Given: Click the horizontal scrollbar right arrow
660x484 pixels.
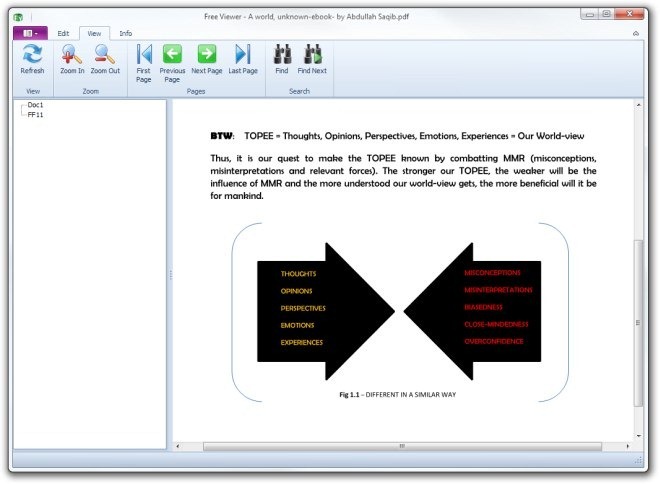Looking at the screenshot, I should coord(628,446).
